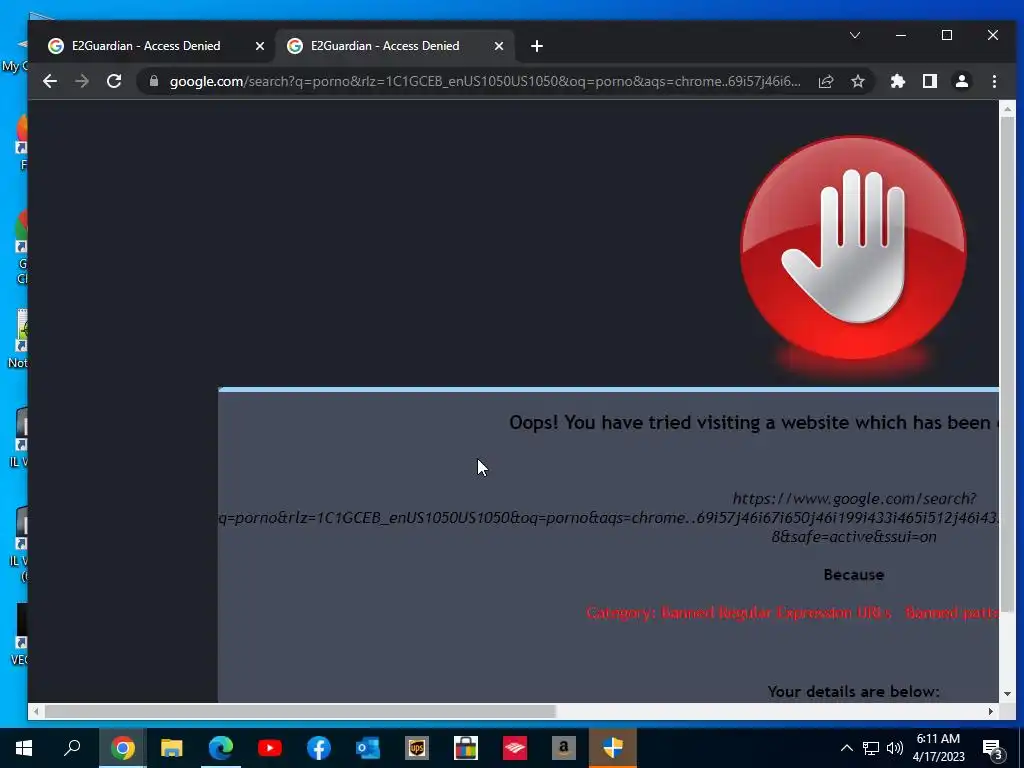Open the volume control
1024x768 pixels.
pos(895,748)
